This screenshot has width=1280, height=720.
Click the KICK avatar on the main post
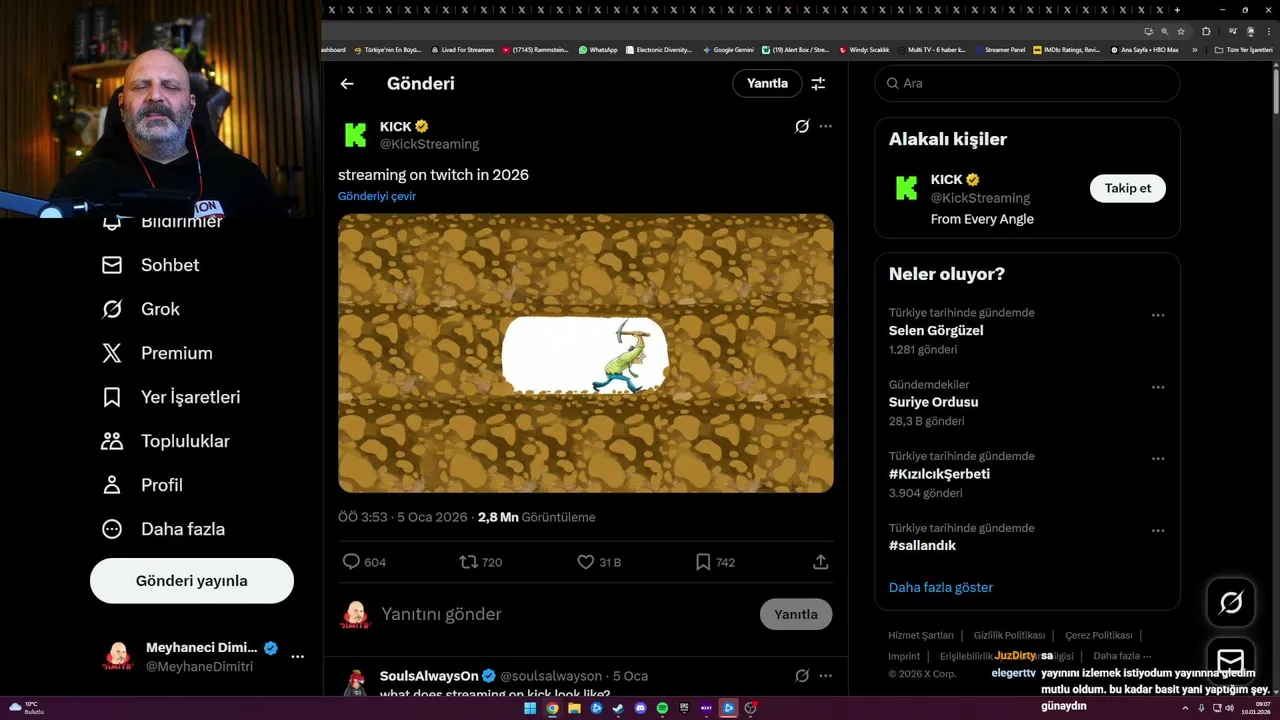point(355,135)
